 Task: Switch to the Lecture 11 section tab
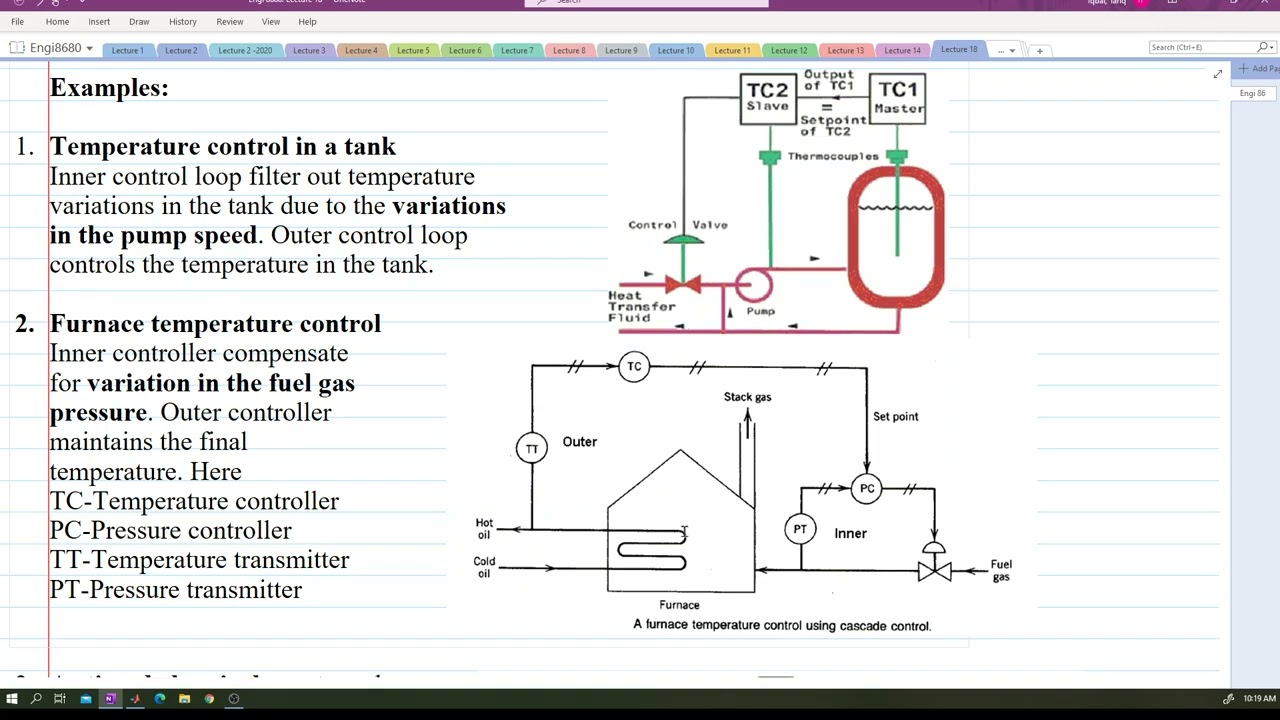click(732, 50)
